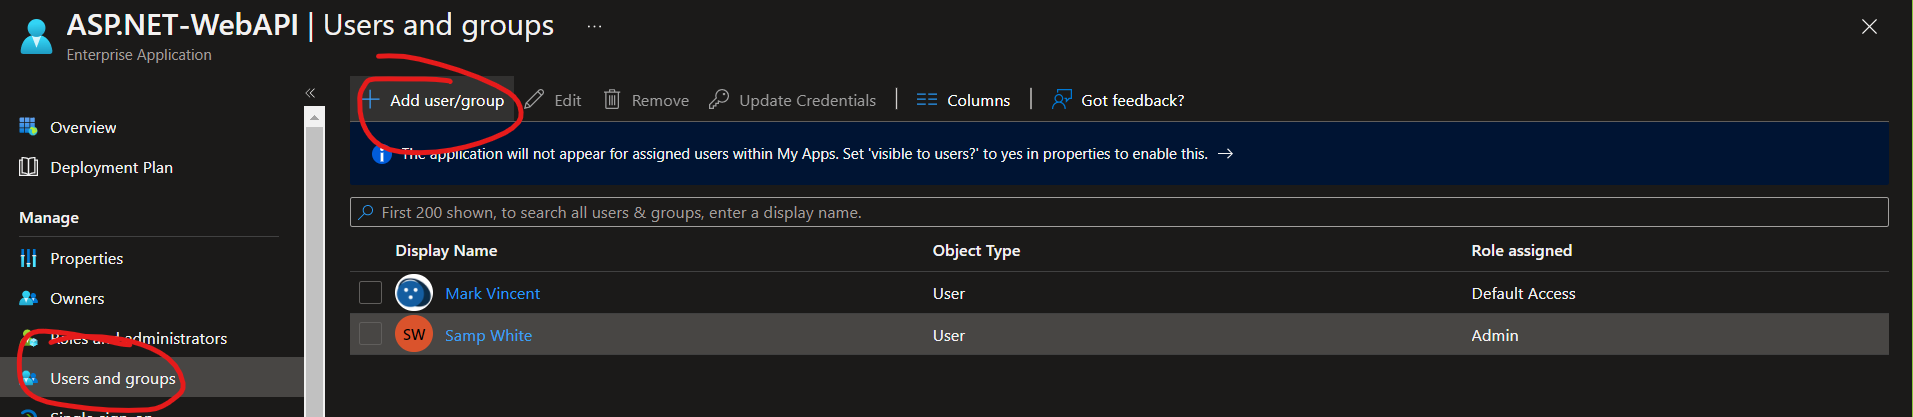Click the info banner arrow link
This screenshot has height=417, width=1913.
point(1225,153)
